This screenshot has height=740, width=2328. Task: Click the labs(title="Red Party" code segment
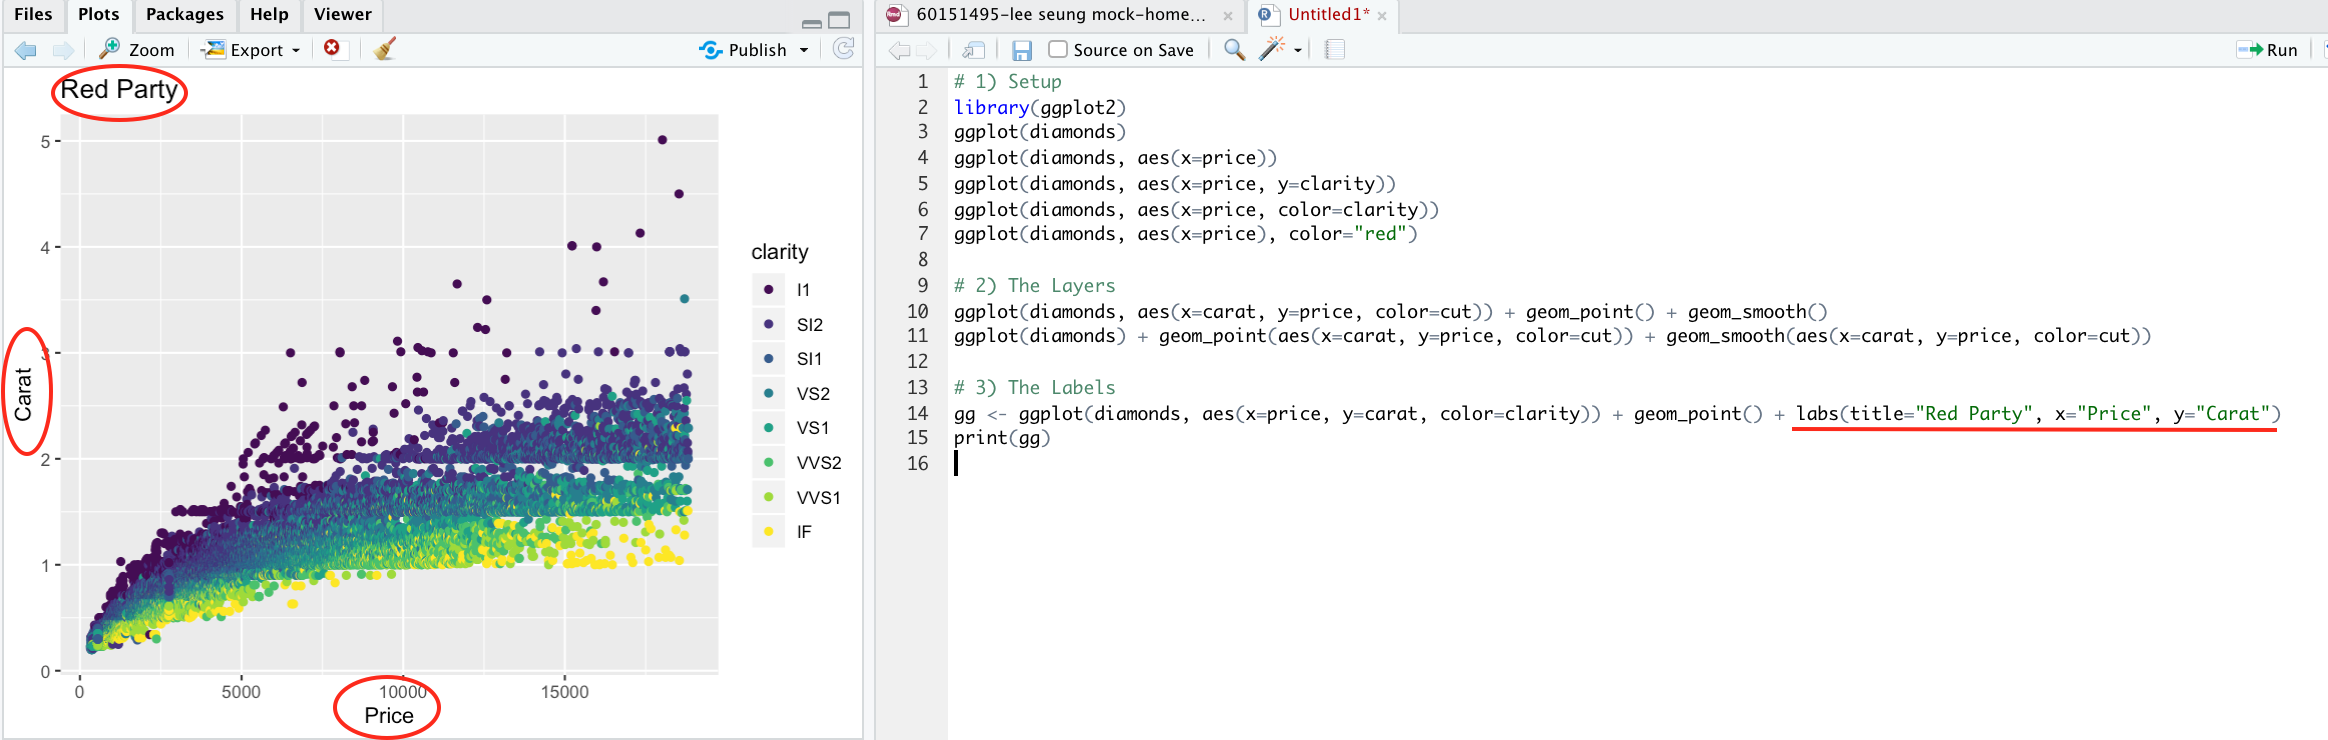point(1915,414)
